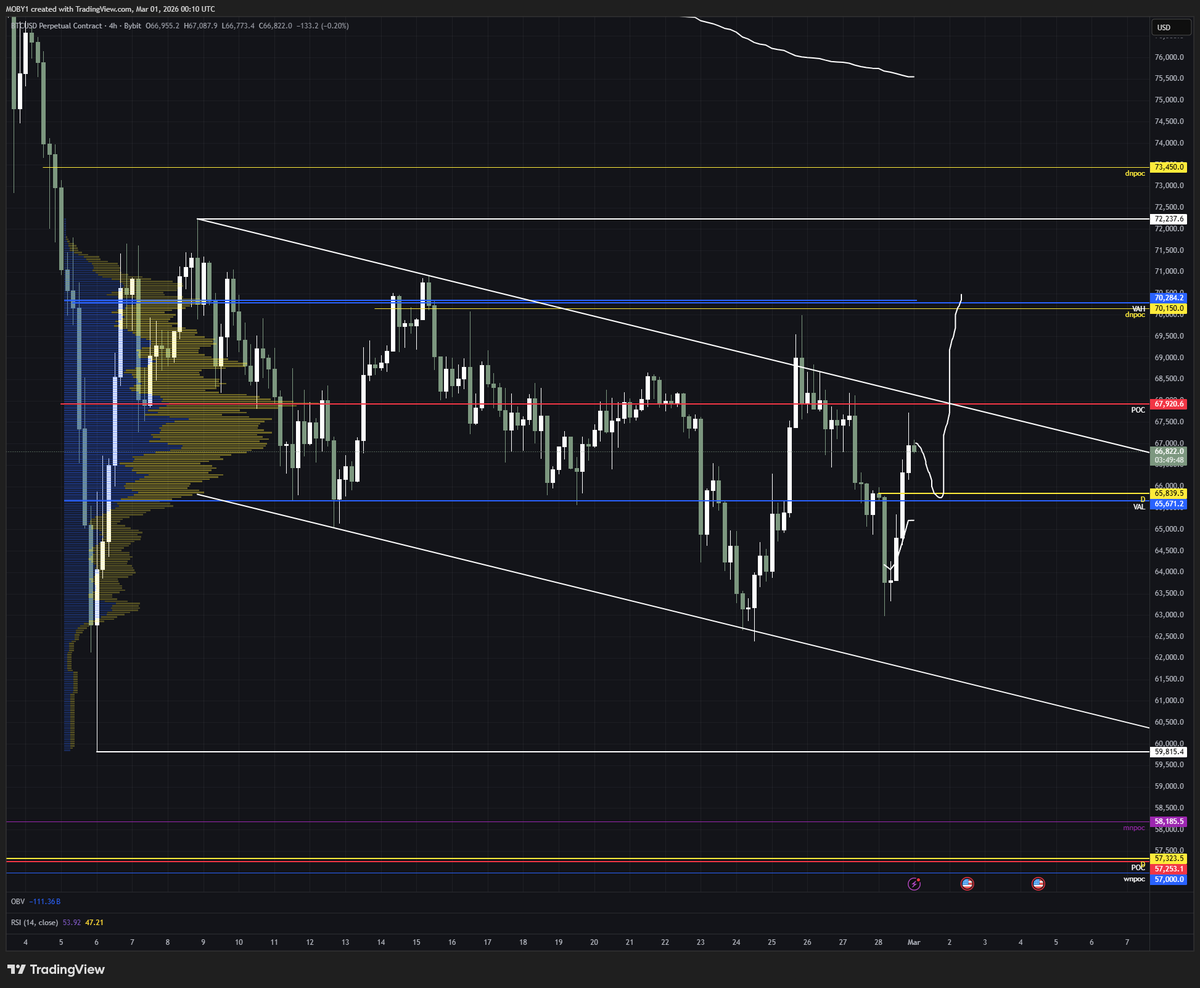The image size is (1200, 988).
Task: Click the dnpoc label beside 73,450.0
Action: tap(1134, 174)
